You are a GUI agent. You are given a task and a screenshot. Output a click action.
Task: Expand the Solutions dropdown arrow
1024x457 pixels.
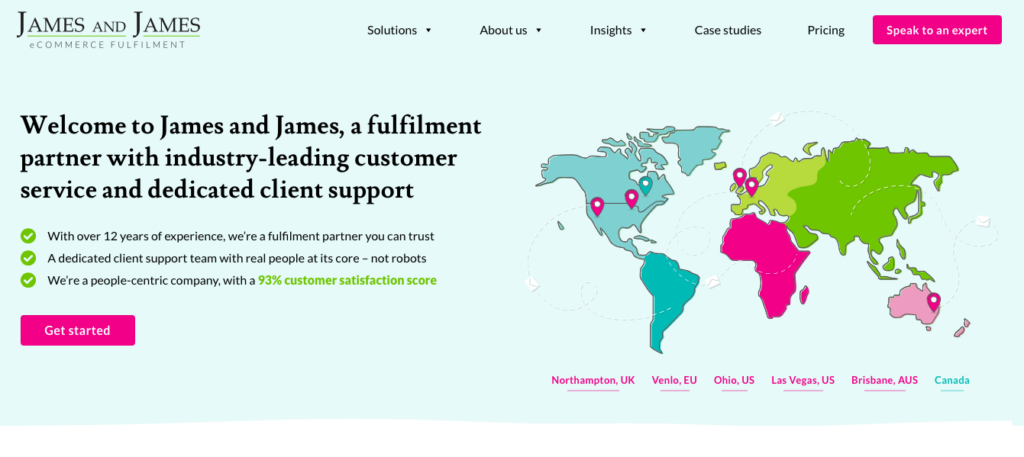click(429, 30)
